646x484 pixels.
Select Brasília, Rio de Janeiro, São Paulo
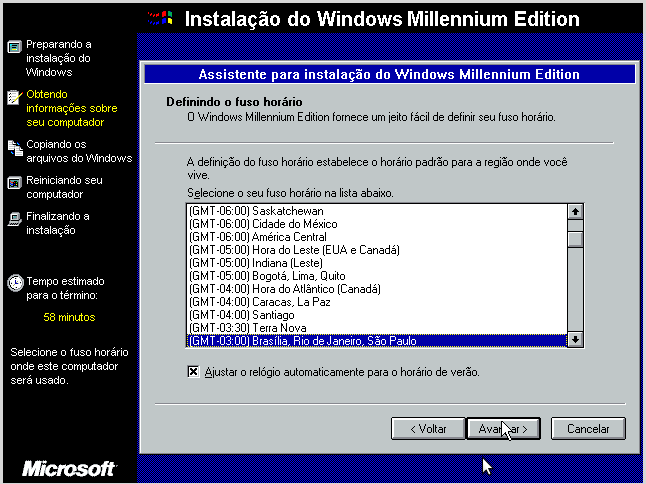[x=377, y=341]
